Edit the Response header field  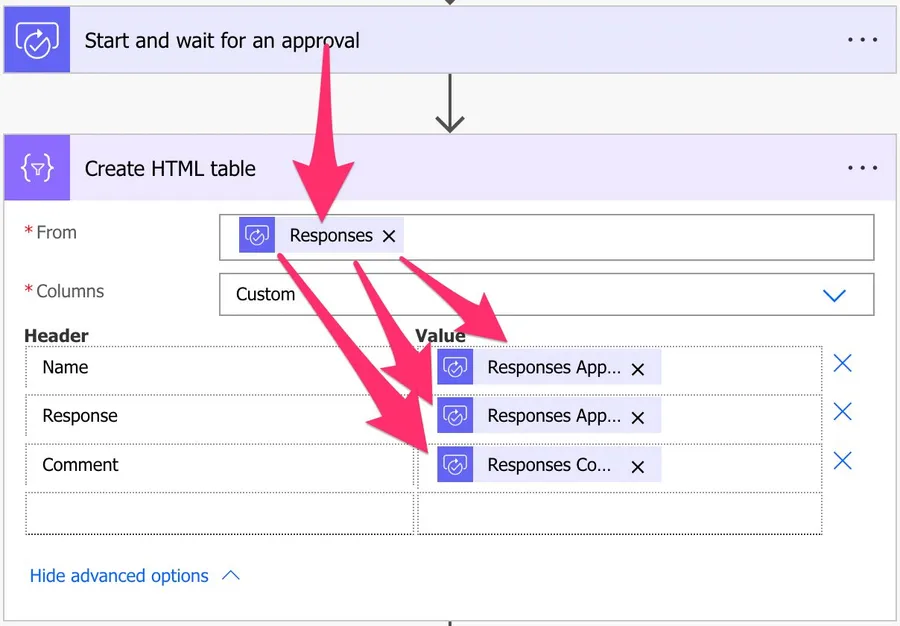[220, 417]
